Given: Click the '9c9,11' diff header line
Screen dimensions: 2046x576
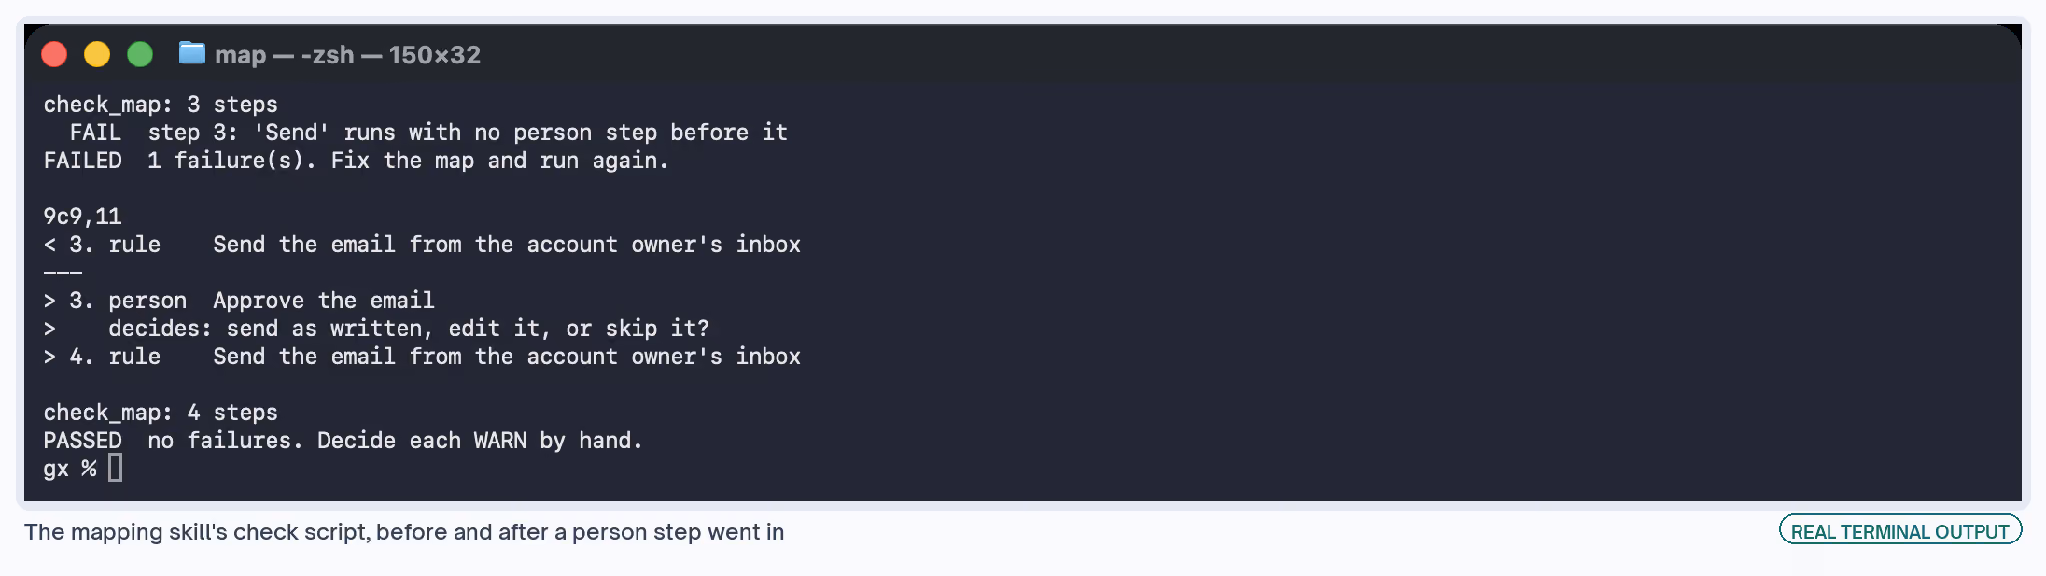Looking at the screenshot, I should pos(82,216).
